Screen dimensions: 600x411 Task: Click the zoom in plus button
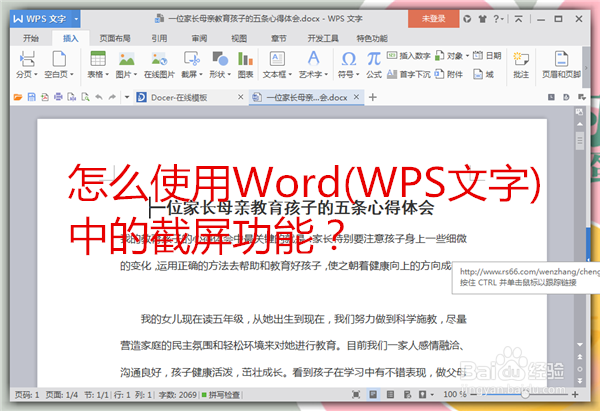coord(575,395)
